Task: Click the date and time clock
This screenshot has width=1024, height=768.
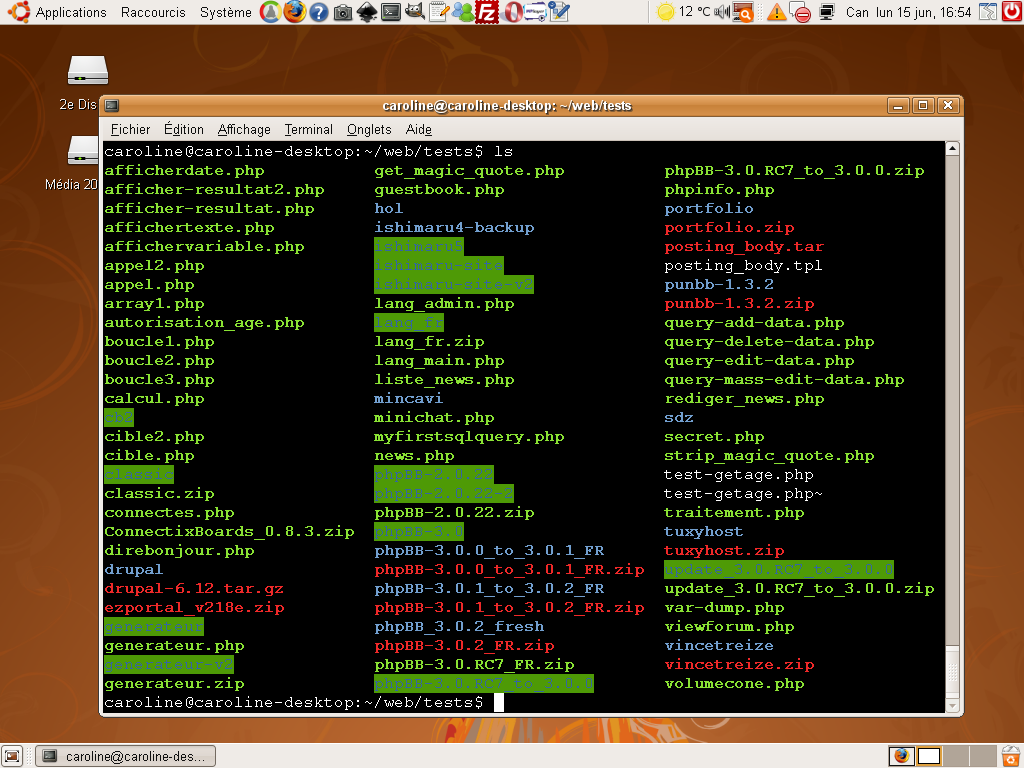Action: tap(923, 12)
